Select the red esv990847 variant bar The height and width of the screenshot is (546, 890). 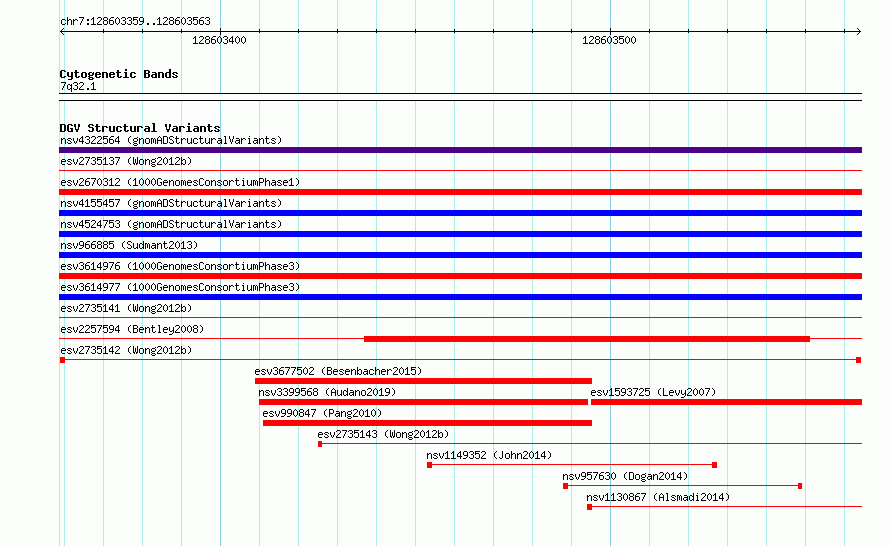coord(427,423)
